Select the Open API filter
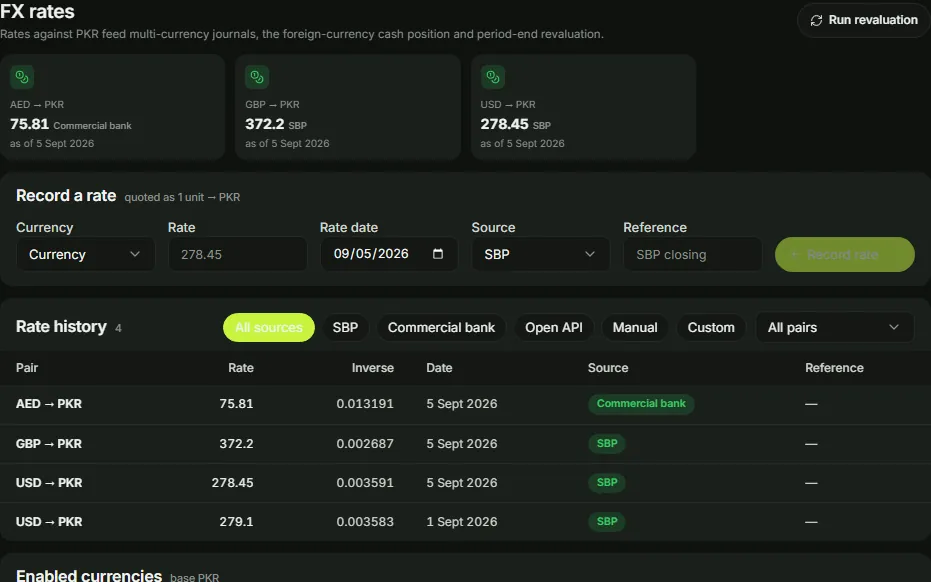This screenshot has height=582, width=931. pos(553,328)
